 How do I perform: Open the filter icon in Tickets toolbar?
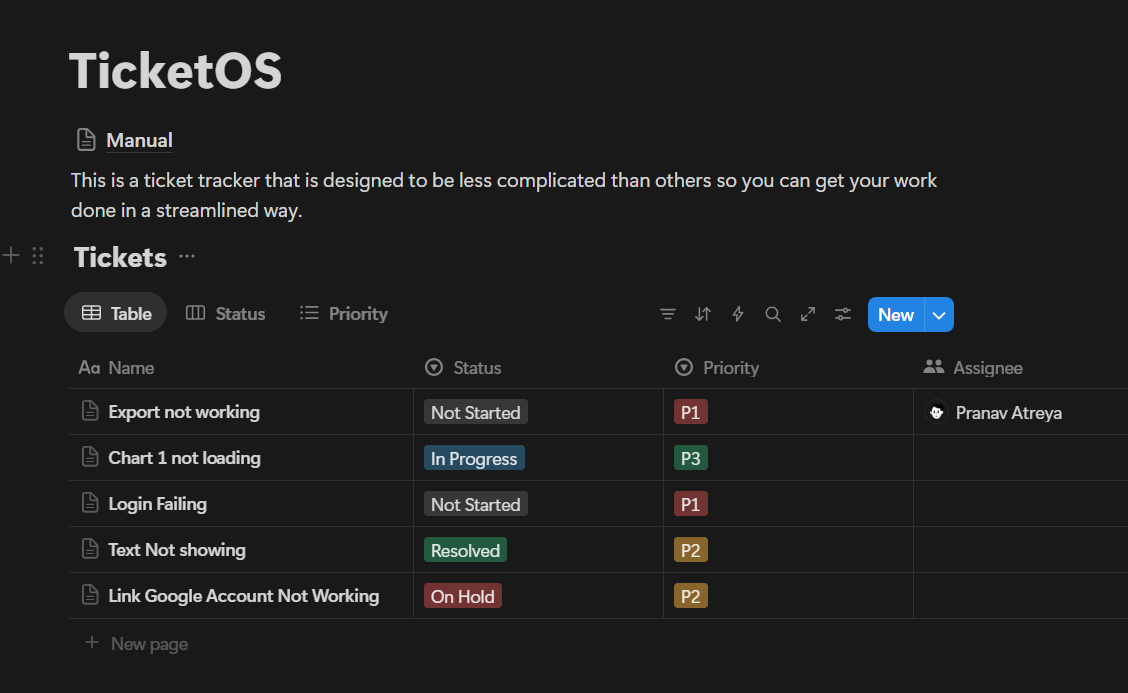(x=668, y=314)
